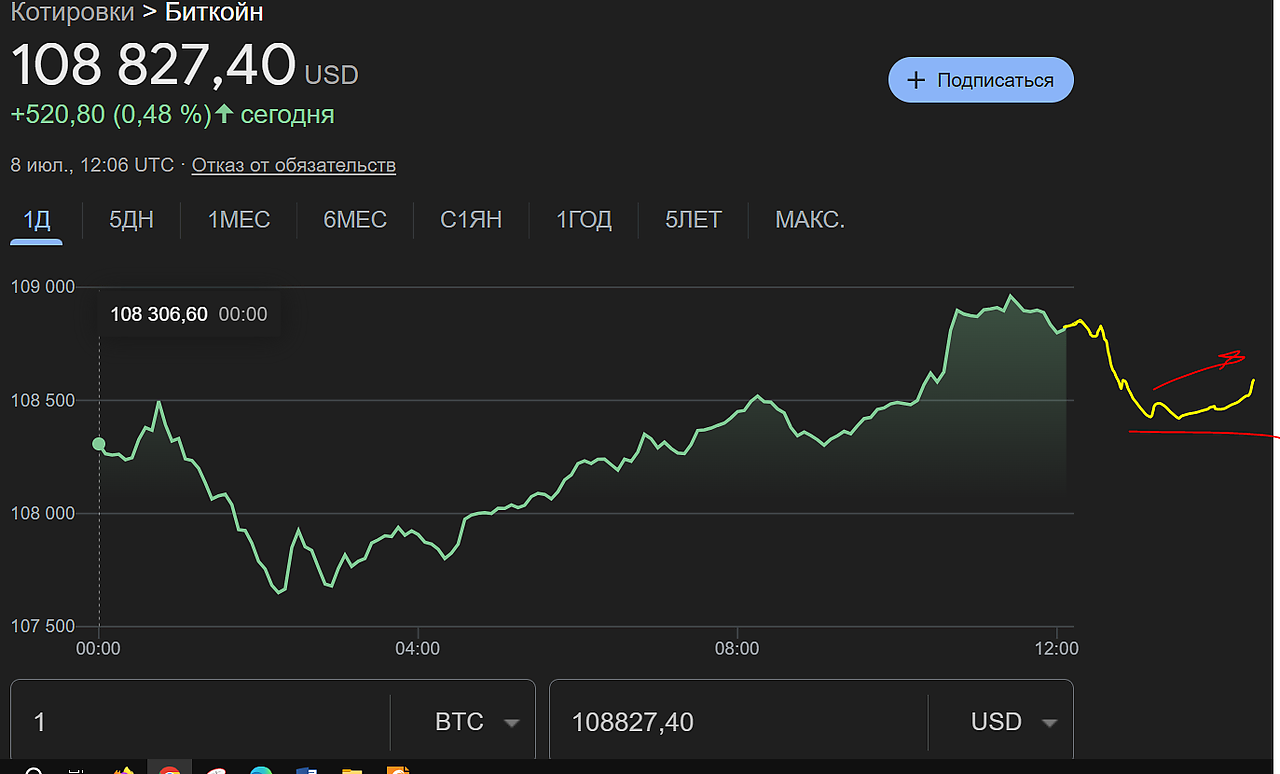Switch to the 5ДН range tab

[131, 219]
